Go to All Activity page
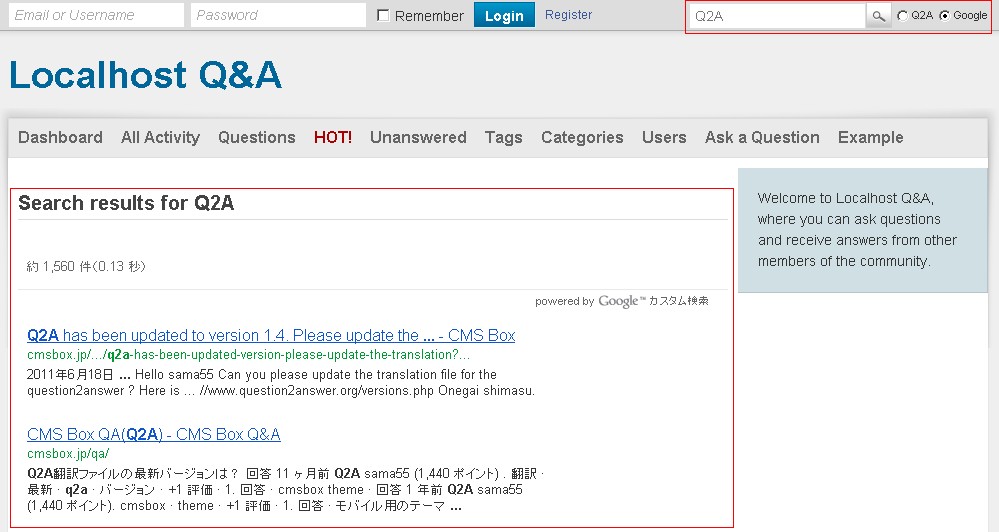Viewport: 999px width, 532px height. (160, 138)
